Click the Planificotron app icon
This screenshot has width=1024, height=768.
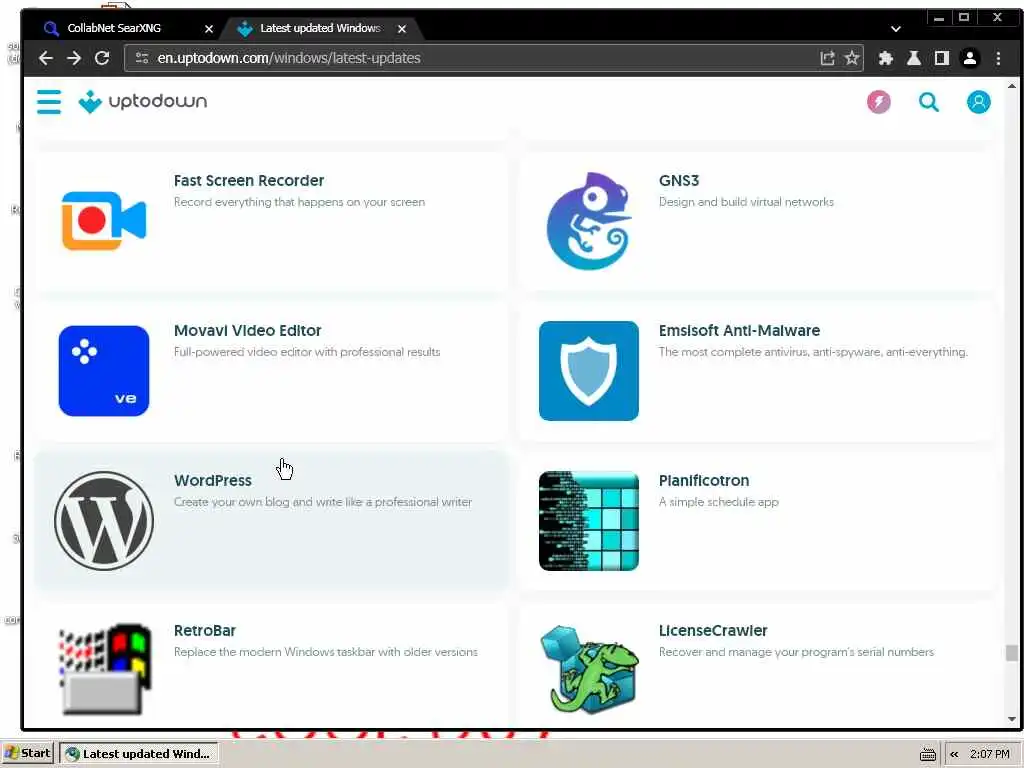589,521
